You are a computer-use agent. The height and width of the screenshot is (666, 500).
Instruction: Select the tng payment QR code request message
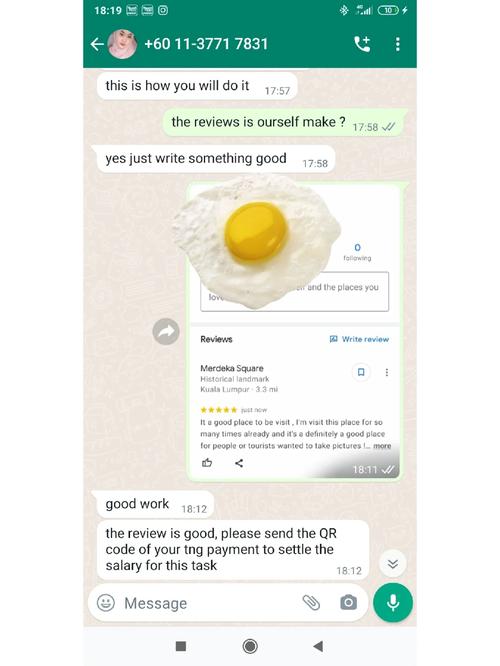pyautogui.click(x=231, y=550)
